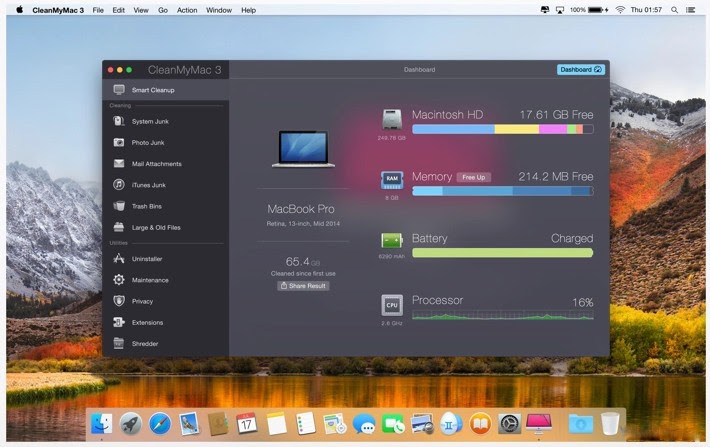Screen dimensions: 710x447
Task: Open the Trash in the Dock
Action: click(x=610, y=424)
